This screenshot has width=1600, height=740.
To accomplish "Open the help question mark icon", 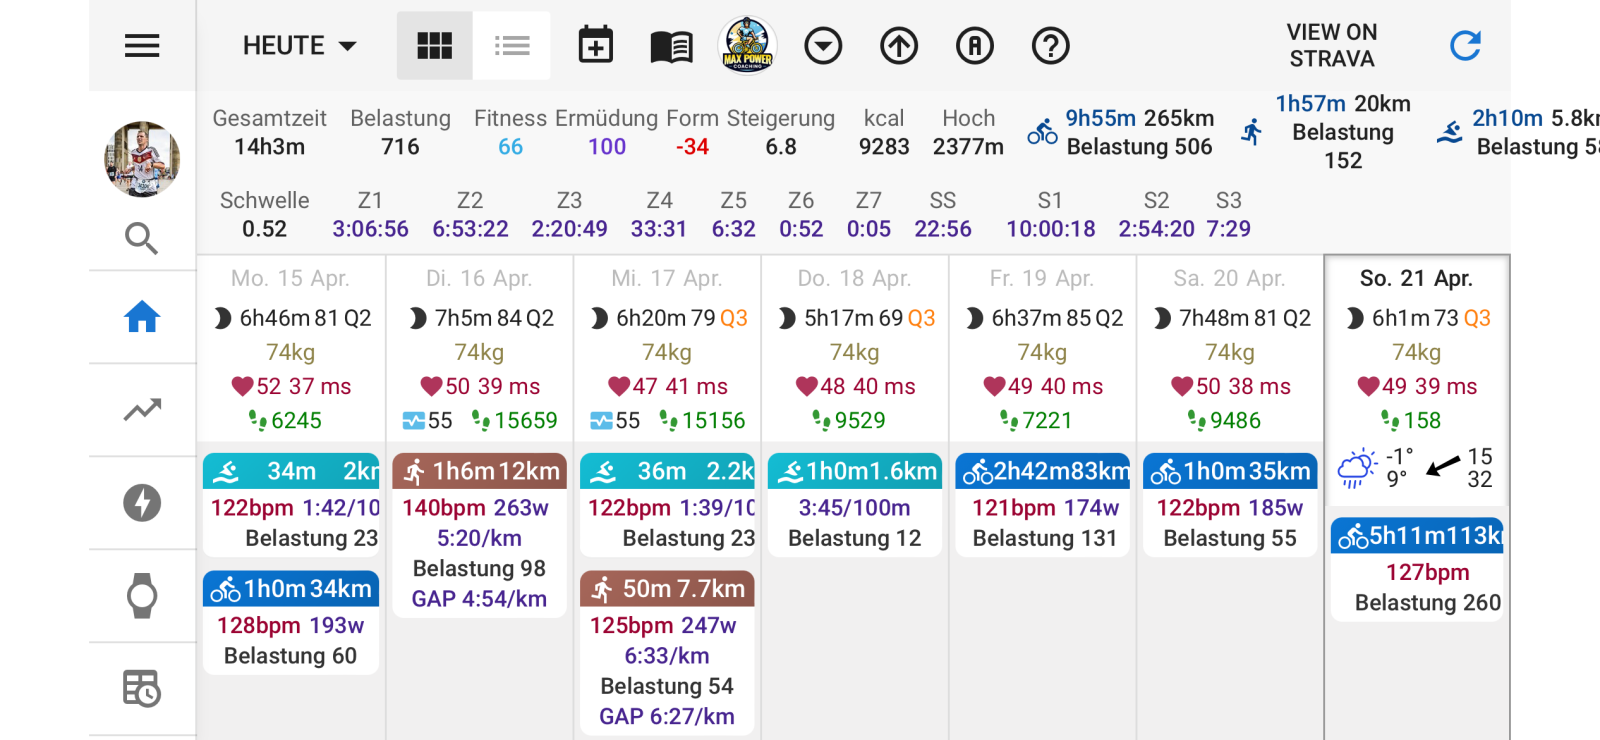I will pos(1051,46).
